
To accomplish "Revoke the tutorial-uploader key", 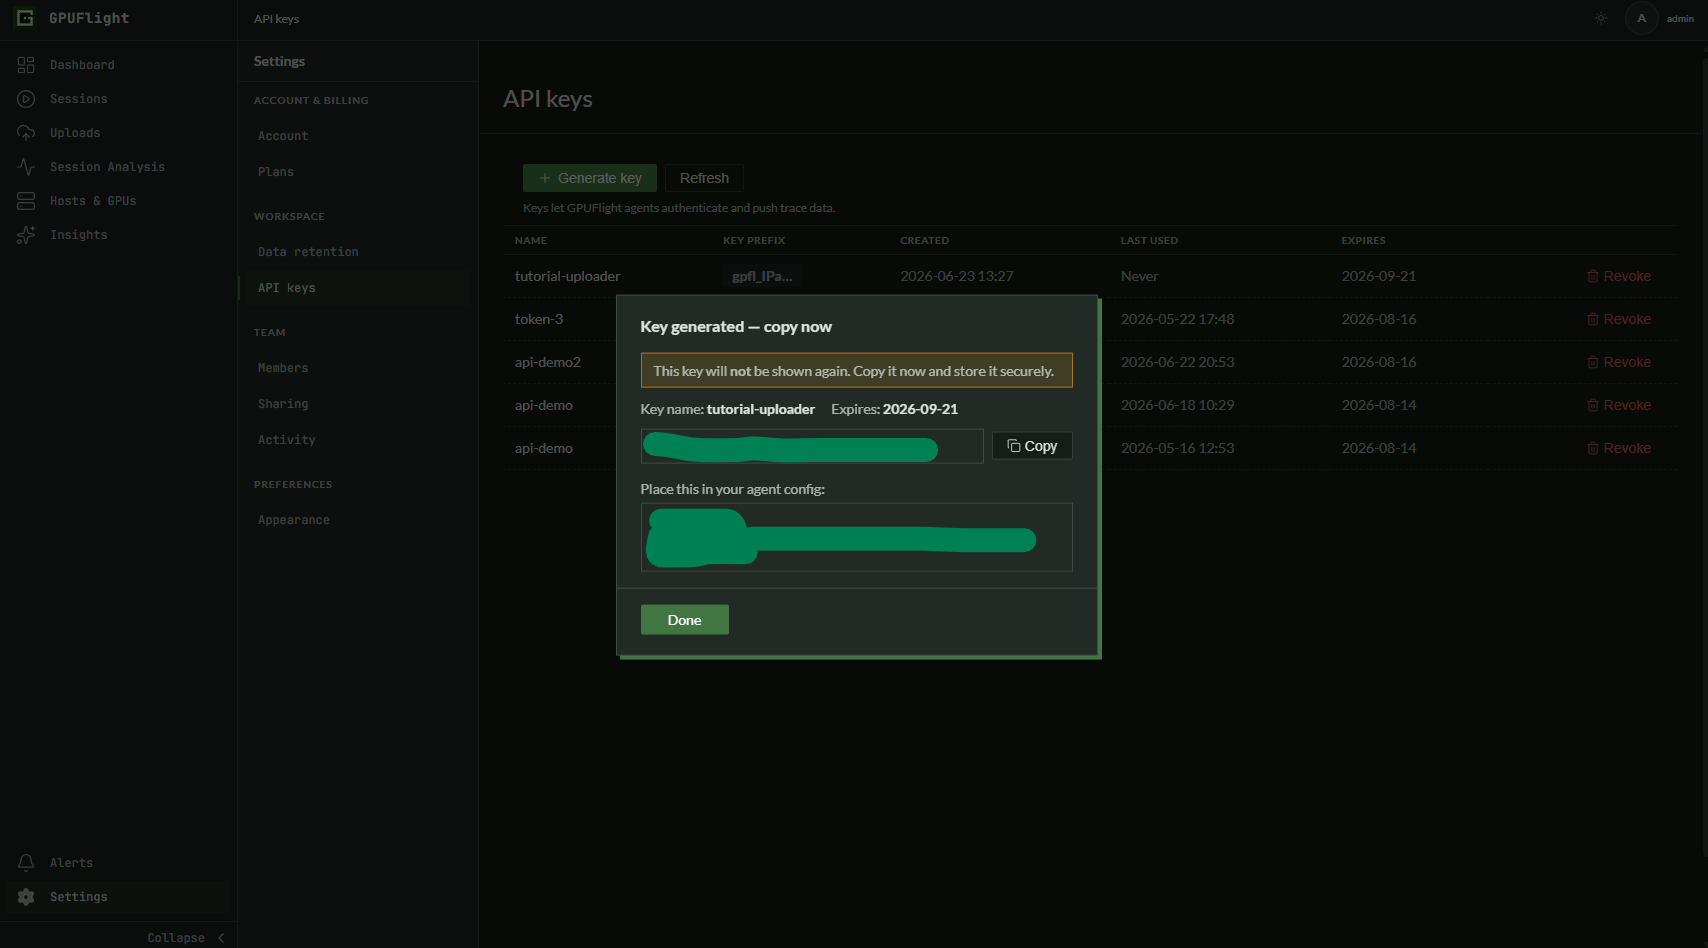I will pyautogui.click(x=1619, y=276).
